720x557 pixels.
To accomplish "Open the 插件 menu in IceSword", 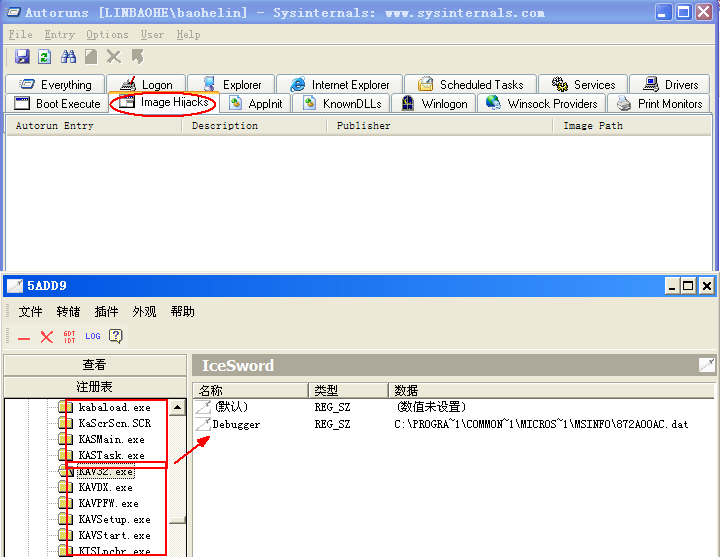I will coord(106,312).
